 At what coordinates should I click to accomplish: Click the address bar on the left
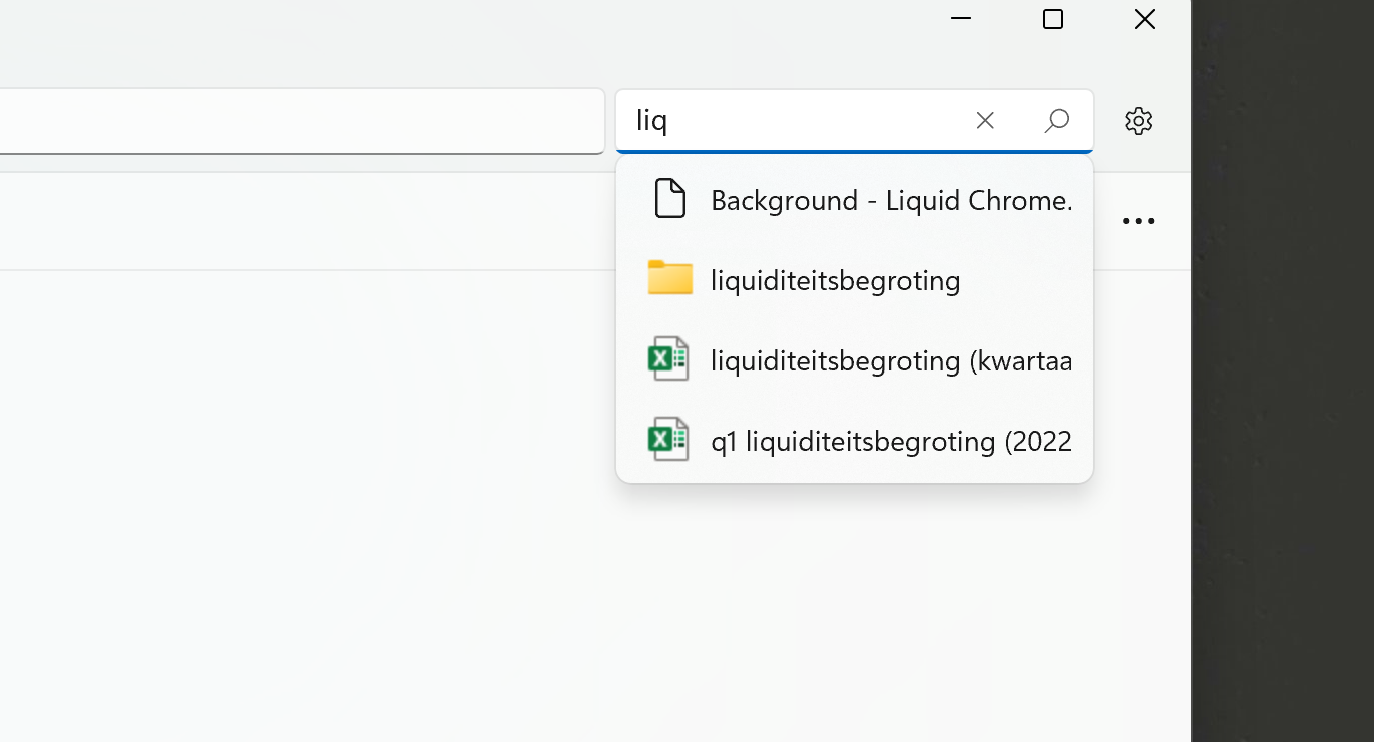(300, 120)
